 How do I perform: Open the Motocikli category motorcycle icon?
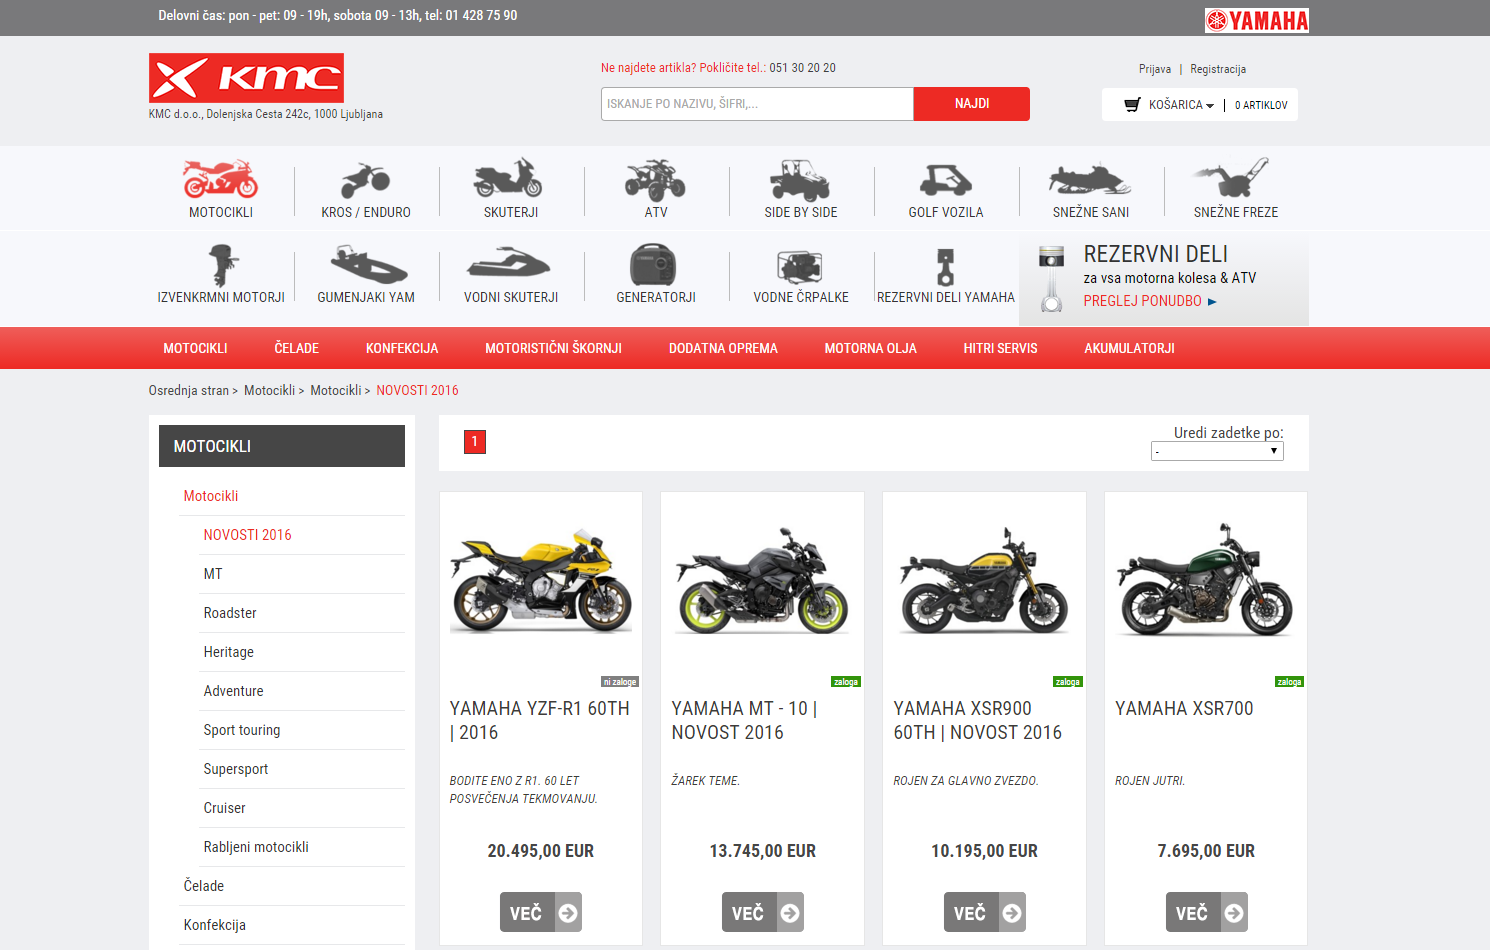pyautogui.click(x=221, y=178)
